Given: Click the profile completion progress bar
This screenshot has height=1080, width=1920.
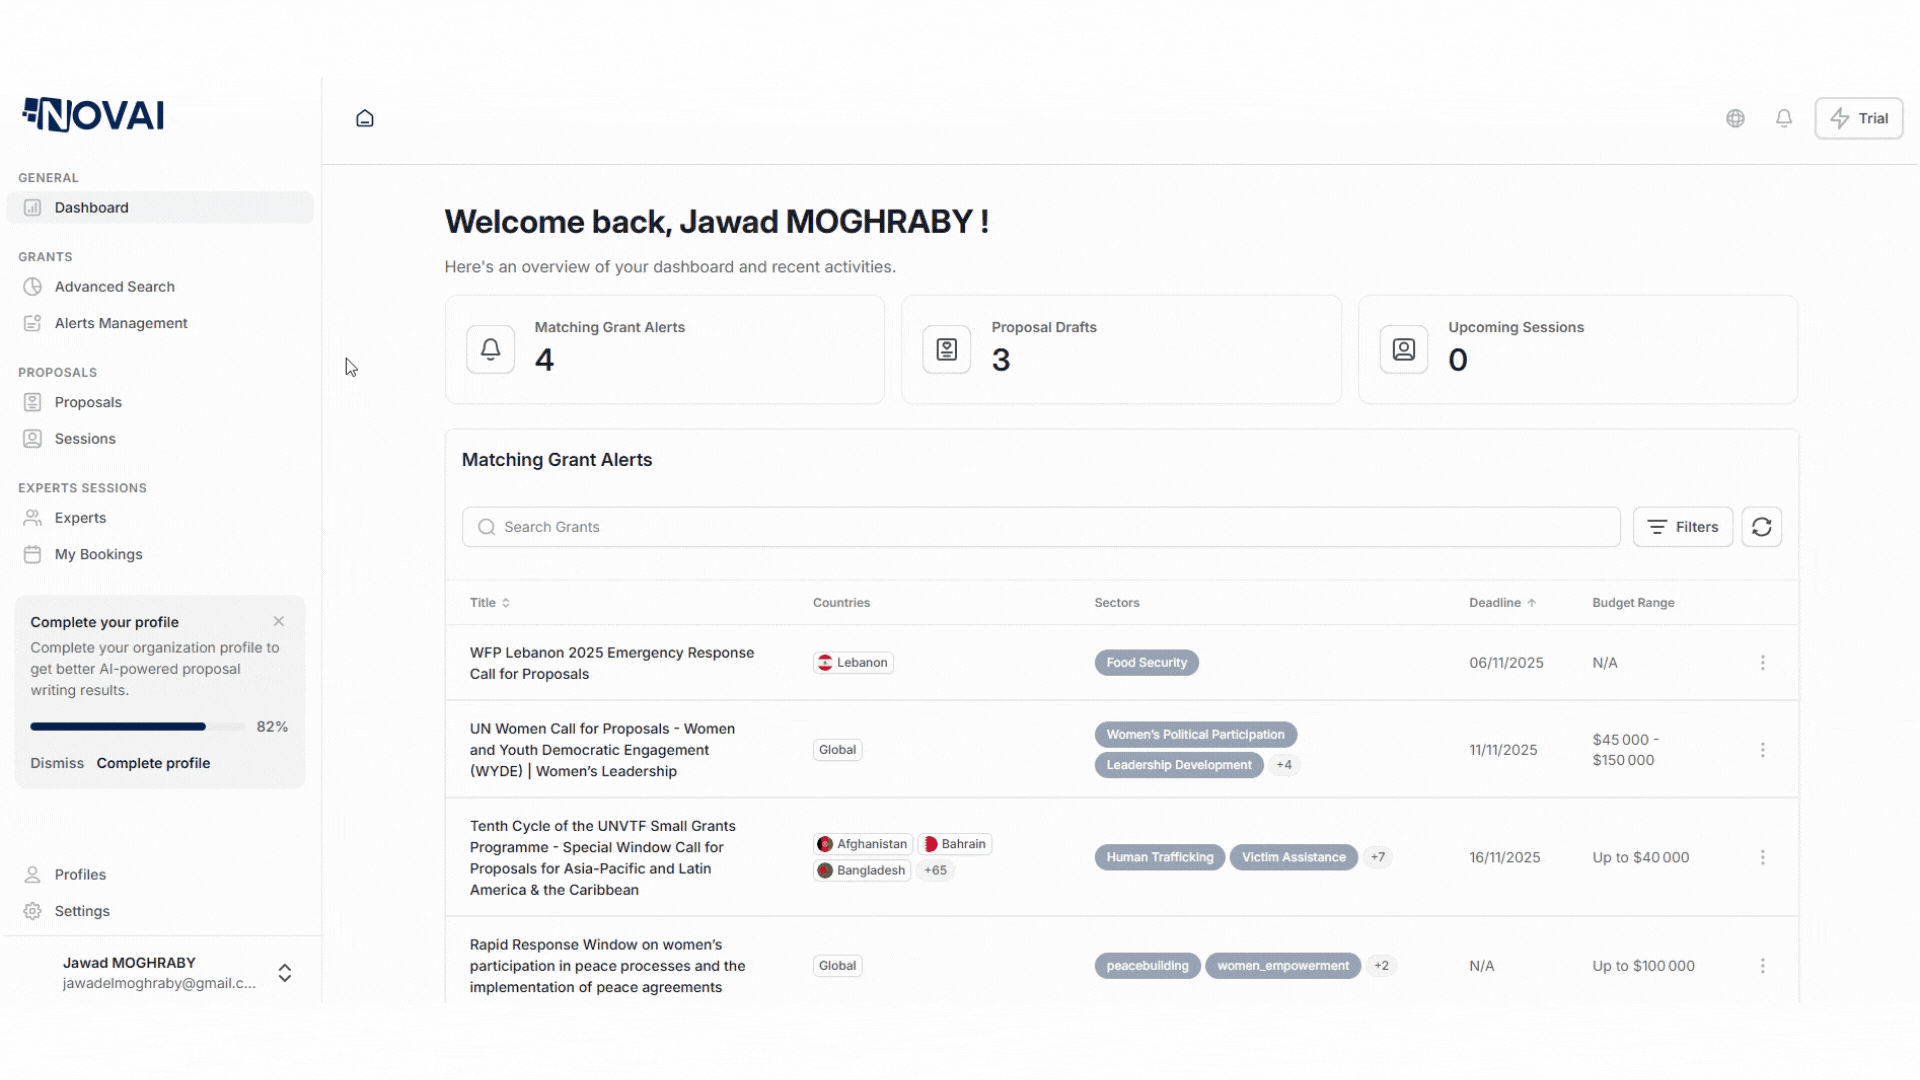Looking at the screenshot, I should pos(138,727).
